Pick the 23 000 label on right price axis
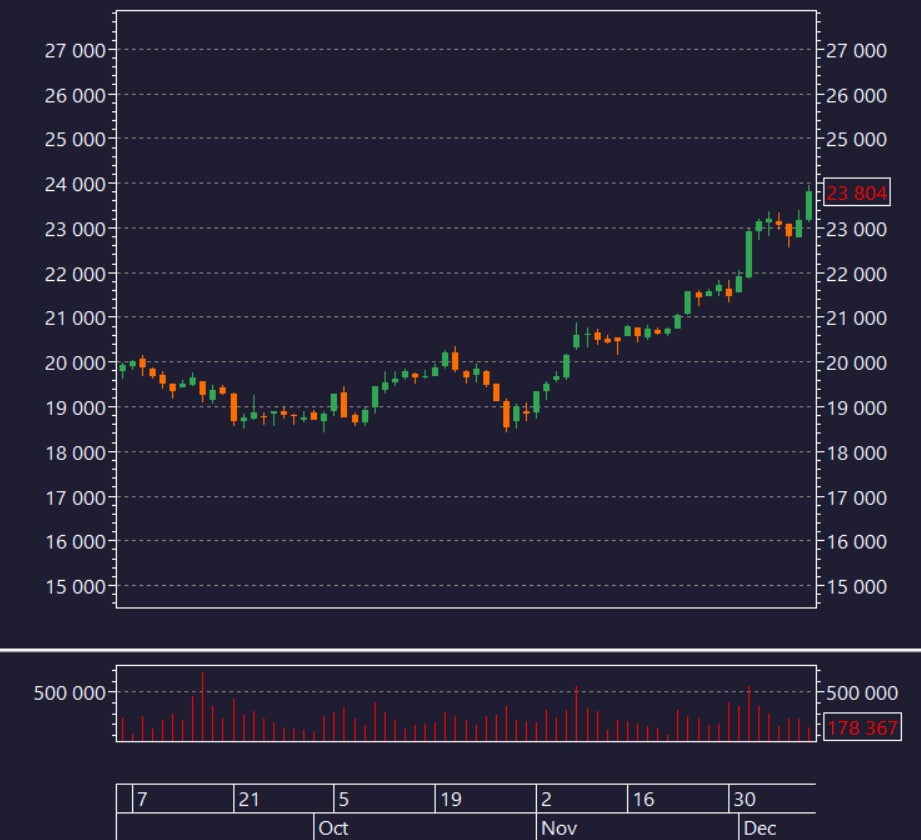921x840 pixels. click(856, 229)
